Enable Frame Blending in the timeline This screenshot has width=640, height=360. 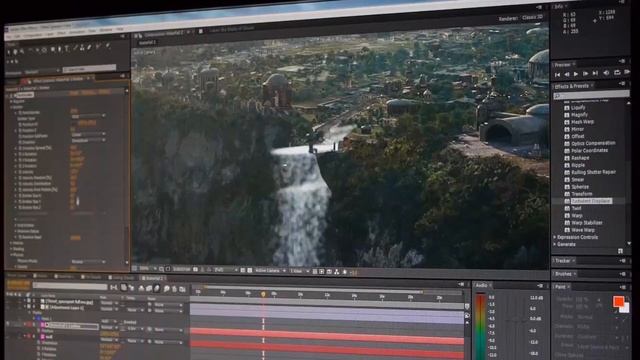pyautogui.click(x=149, y=288)
